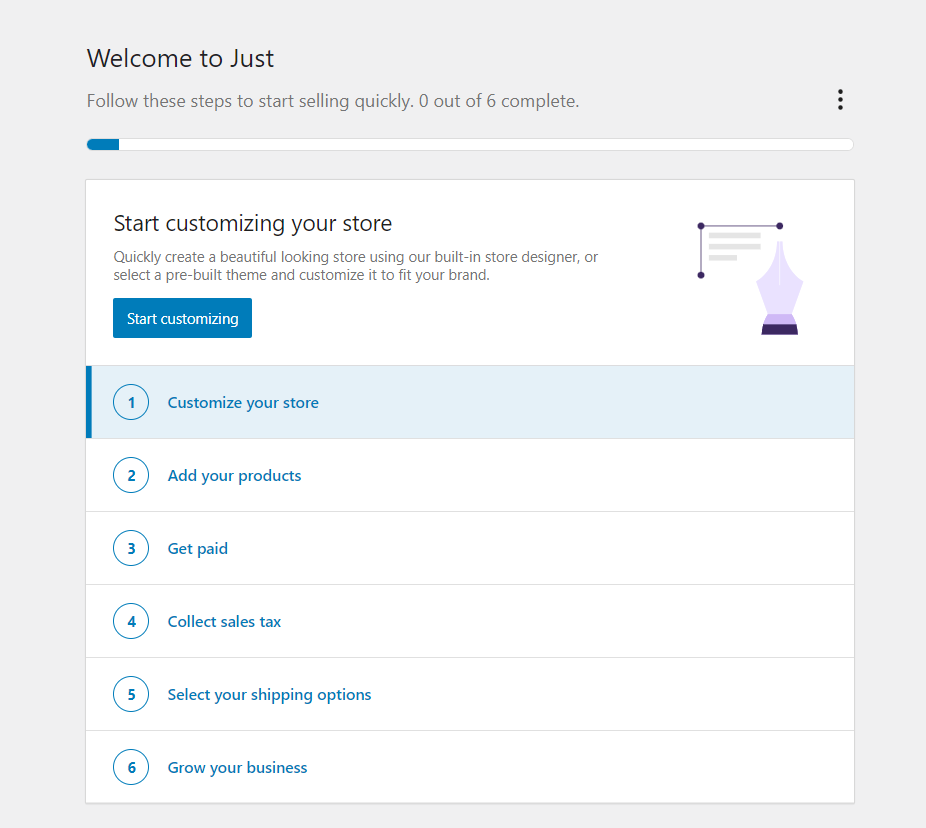Click the number 5 step circle

click(x=131, y=695)
